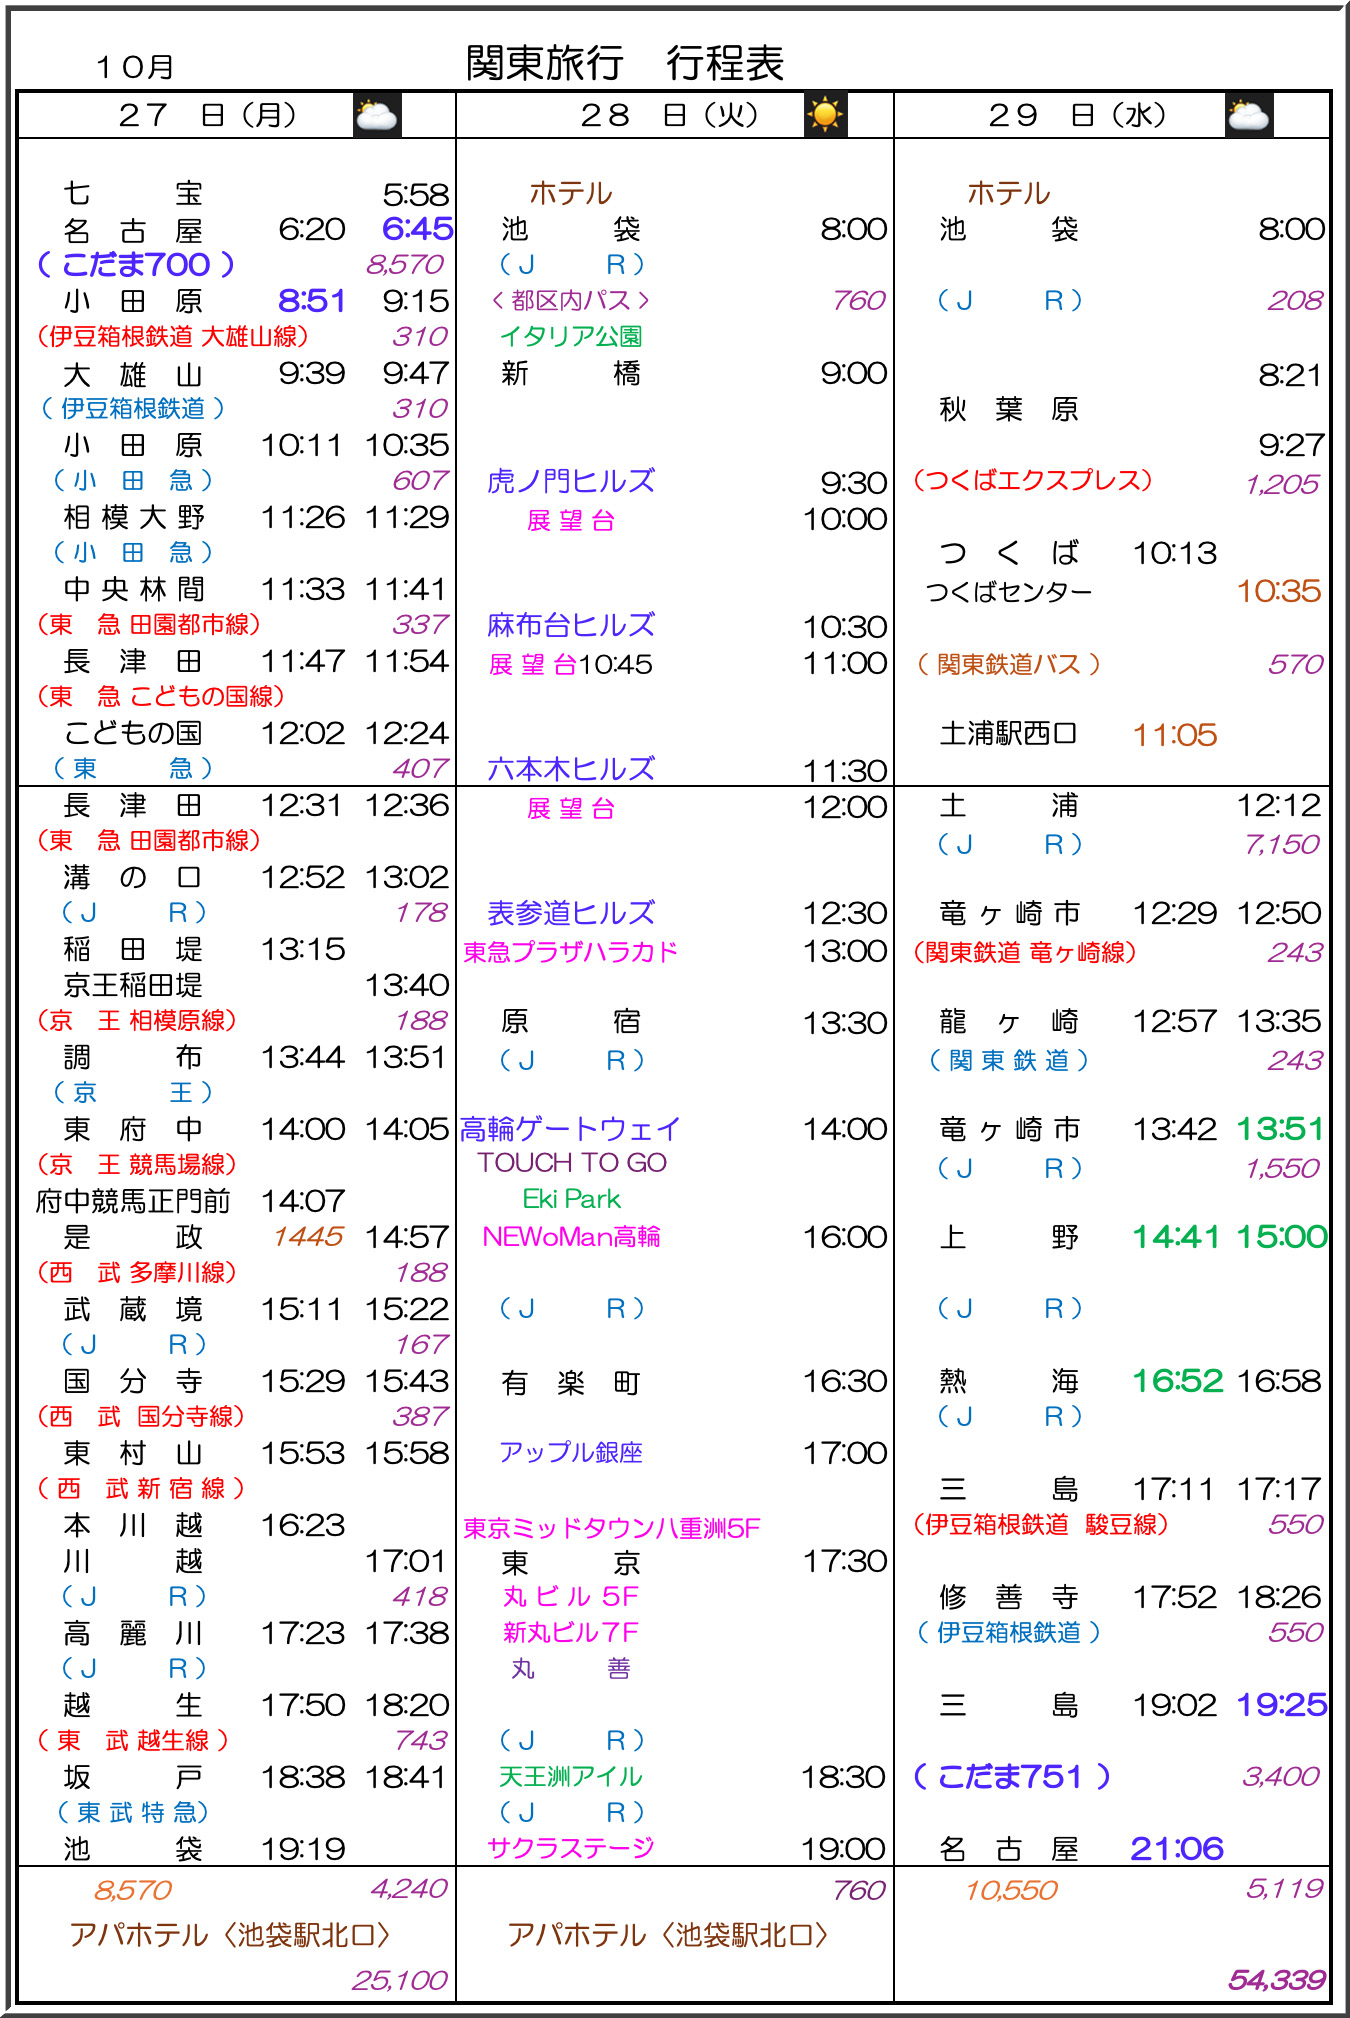The image size is (1350, 2018).
Task: Click the cloudy weather icon for the 27th
Action: click(377, 116)
